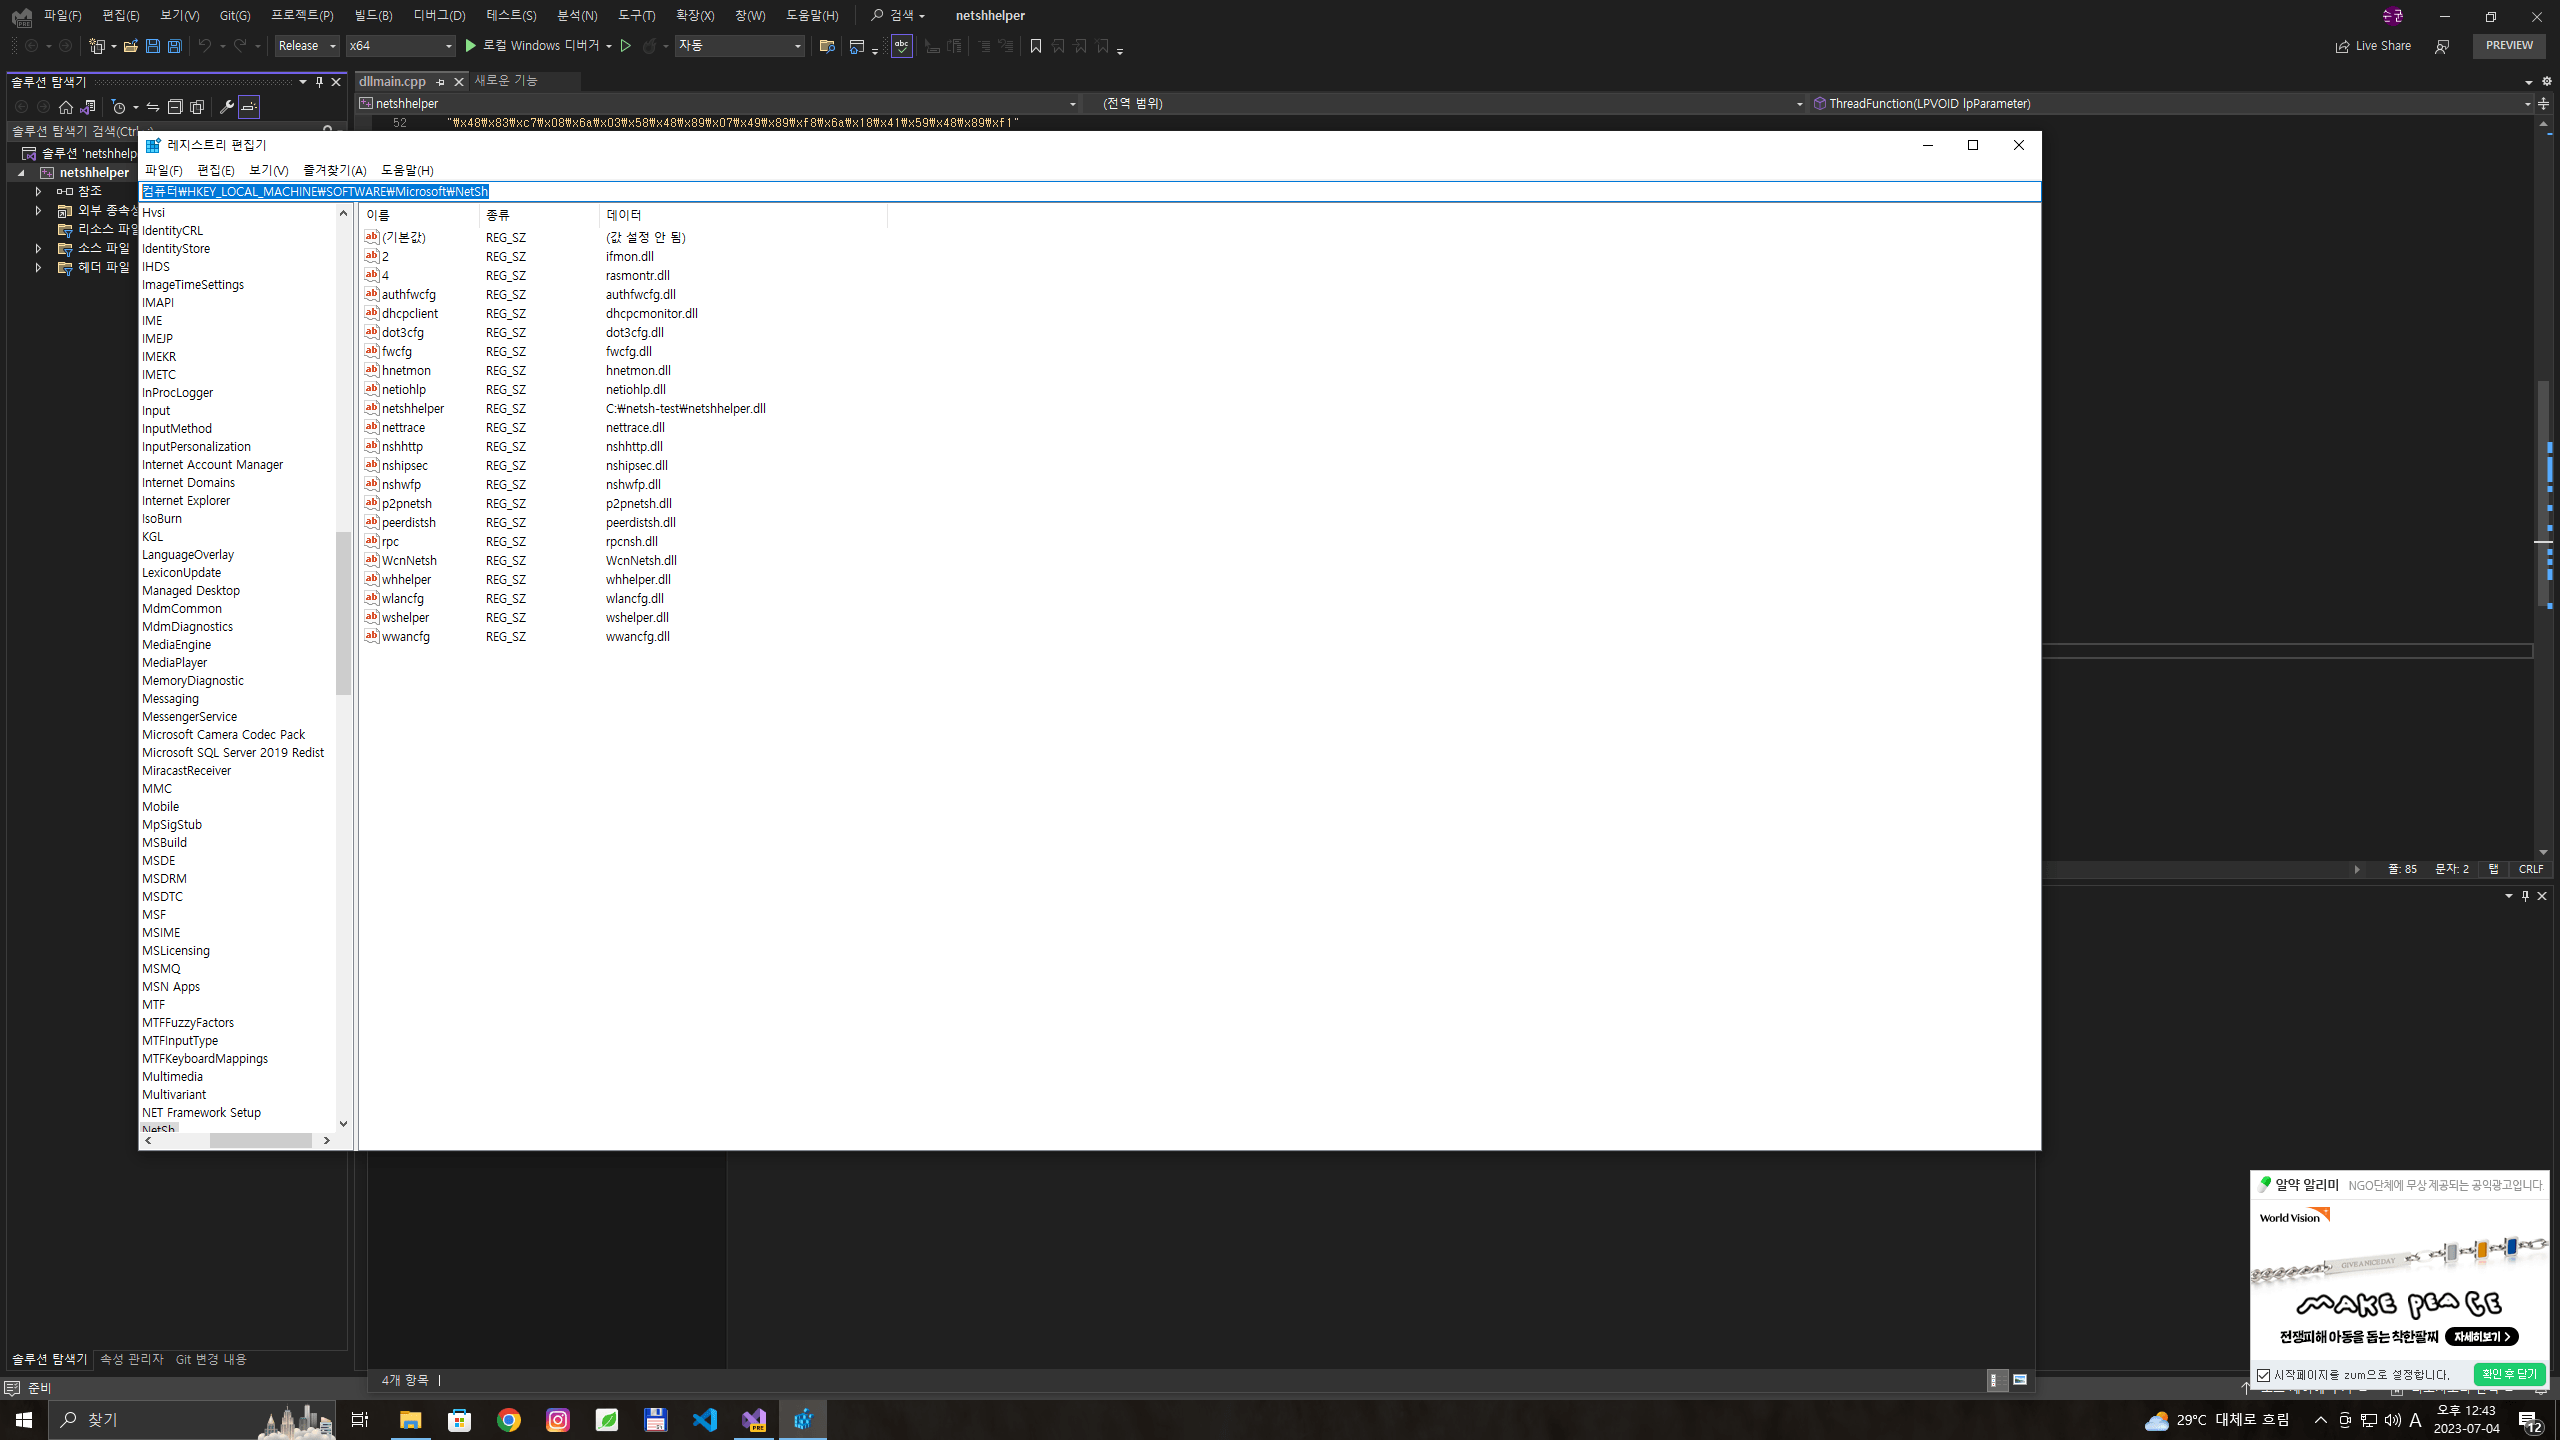Open the 프로젝트(P) menu in Visual Studio
The image size is (2560, 1440).
tap(302, 16)
